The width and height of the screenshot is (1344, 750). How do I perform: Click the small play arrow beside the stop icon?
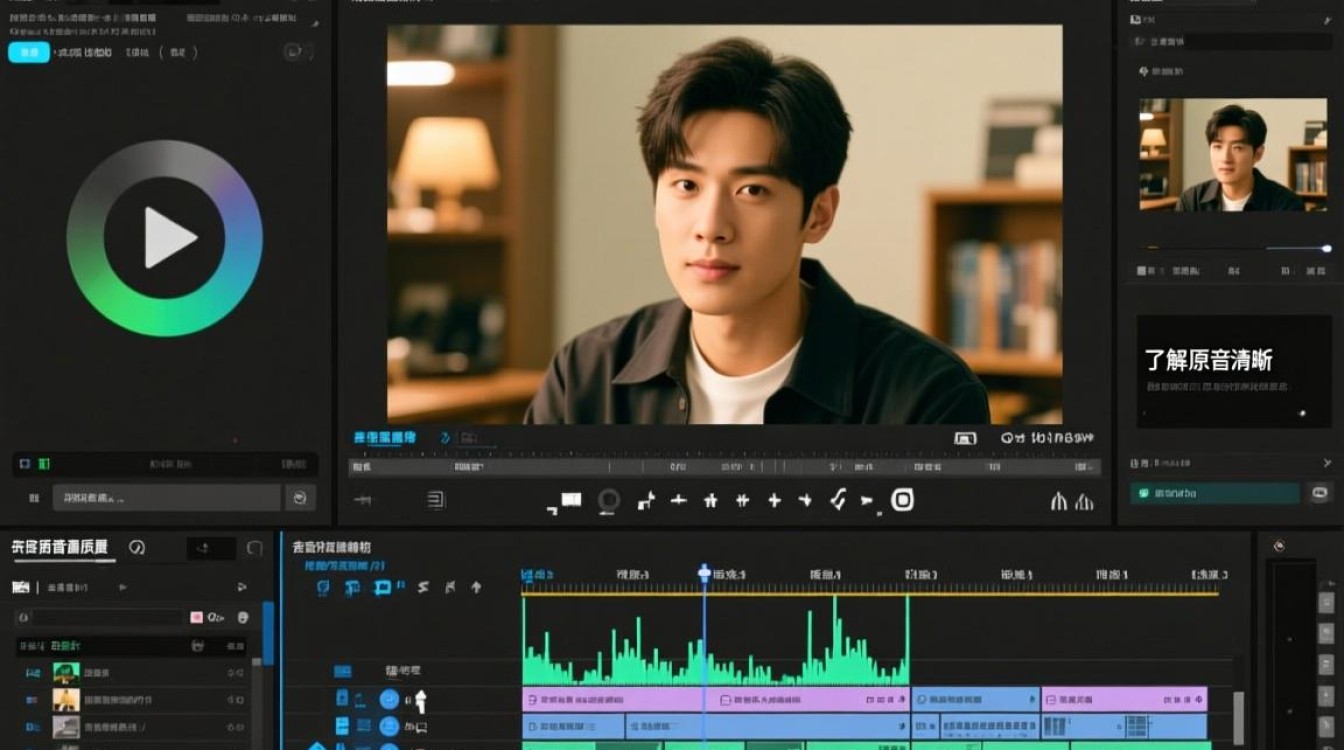[x=867, y=501]
